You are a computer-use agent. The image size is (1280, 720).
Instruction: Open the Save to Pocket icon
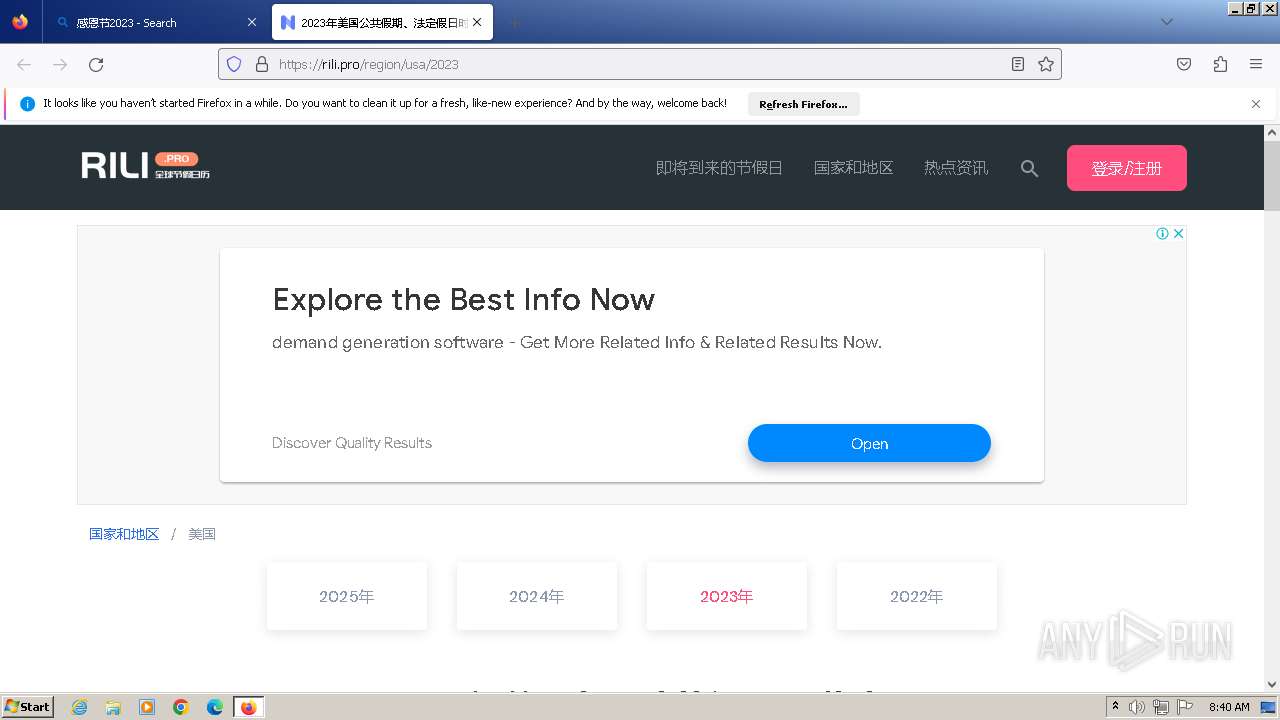1184,64
